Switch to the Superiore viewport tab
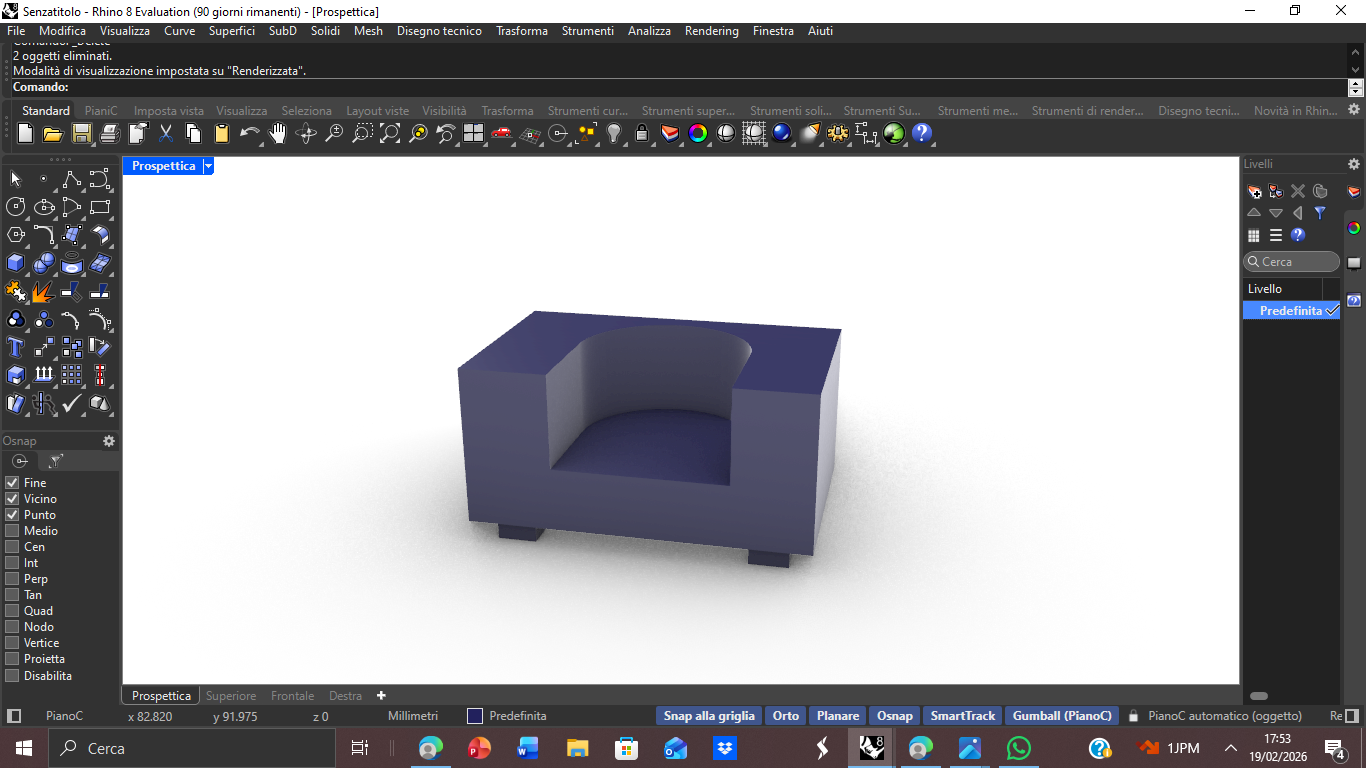Screen dimensions: 1366x768 click(x=231, y=696)
